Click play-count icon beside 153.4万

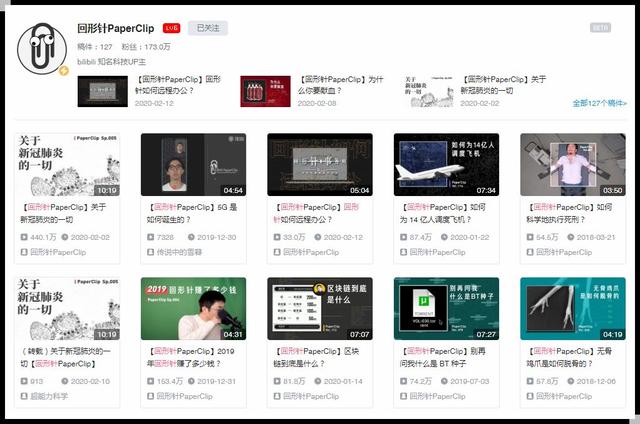pos(151,381)
